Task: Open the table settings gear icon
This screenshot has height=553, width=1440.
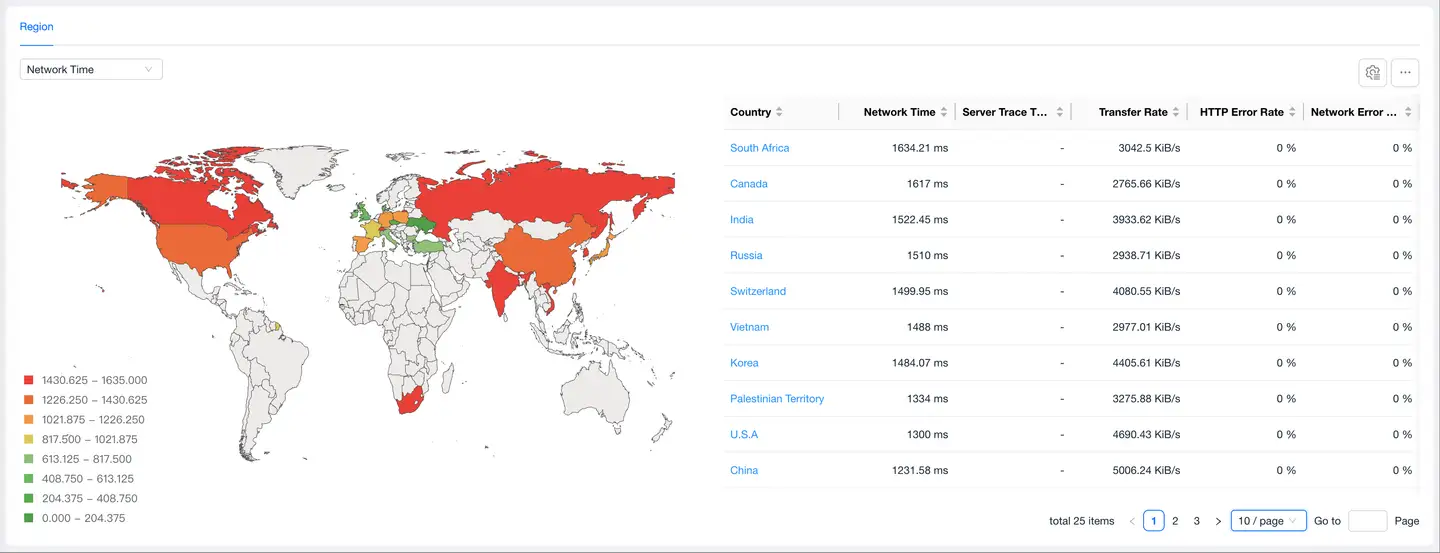Action: pyautogui.click(x=1372, y=72)
